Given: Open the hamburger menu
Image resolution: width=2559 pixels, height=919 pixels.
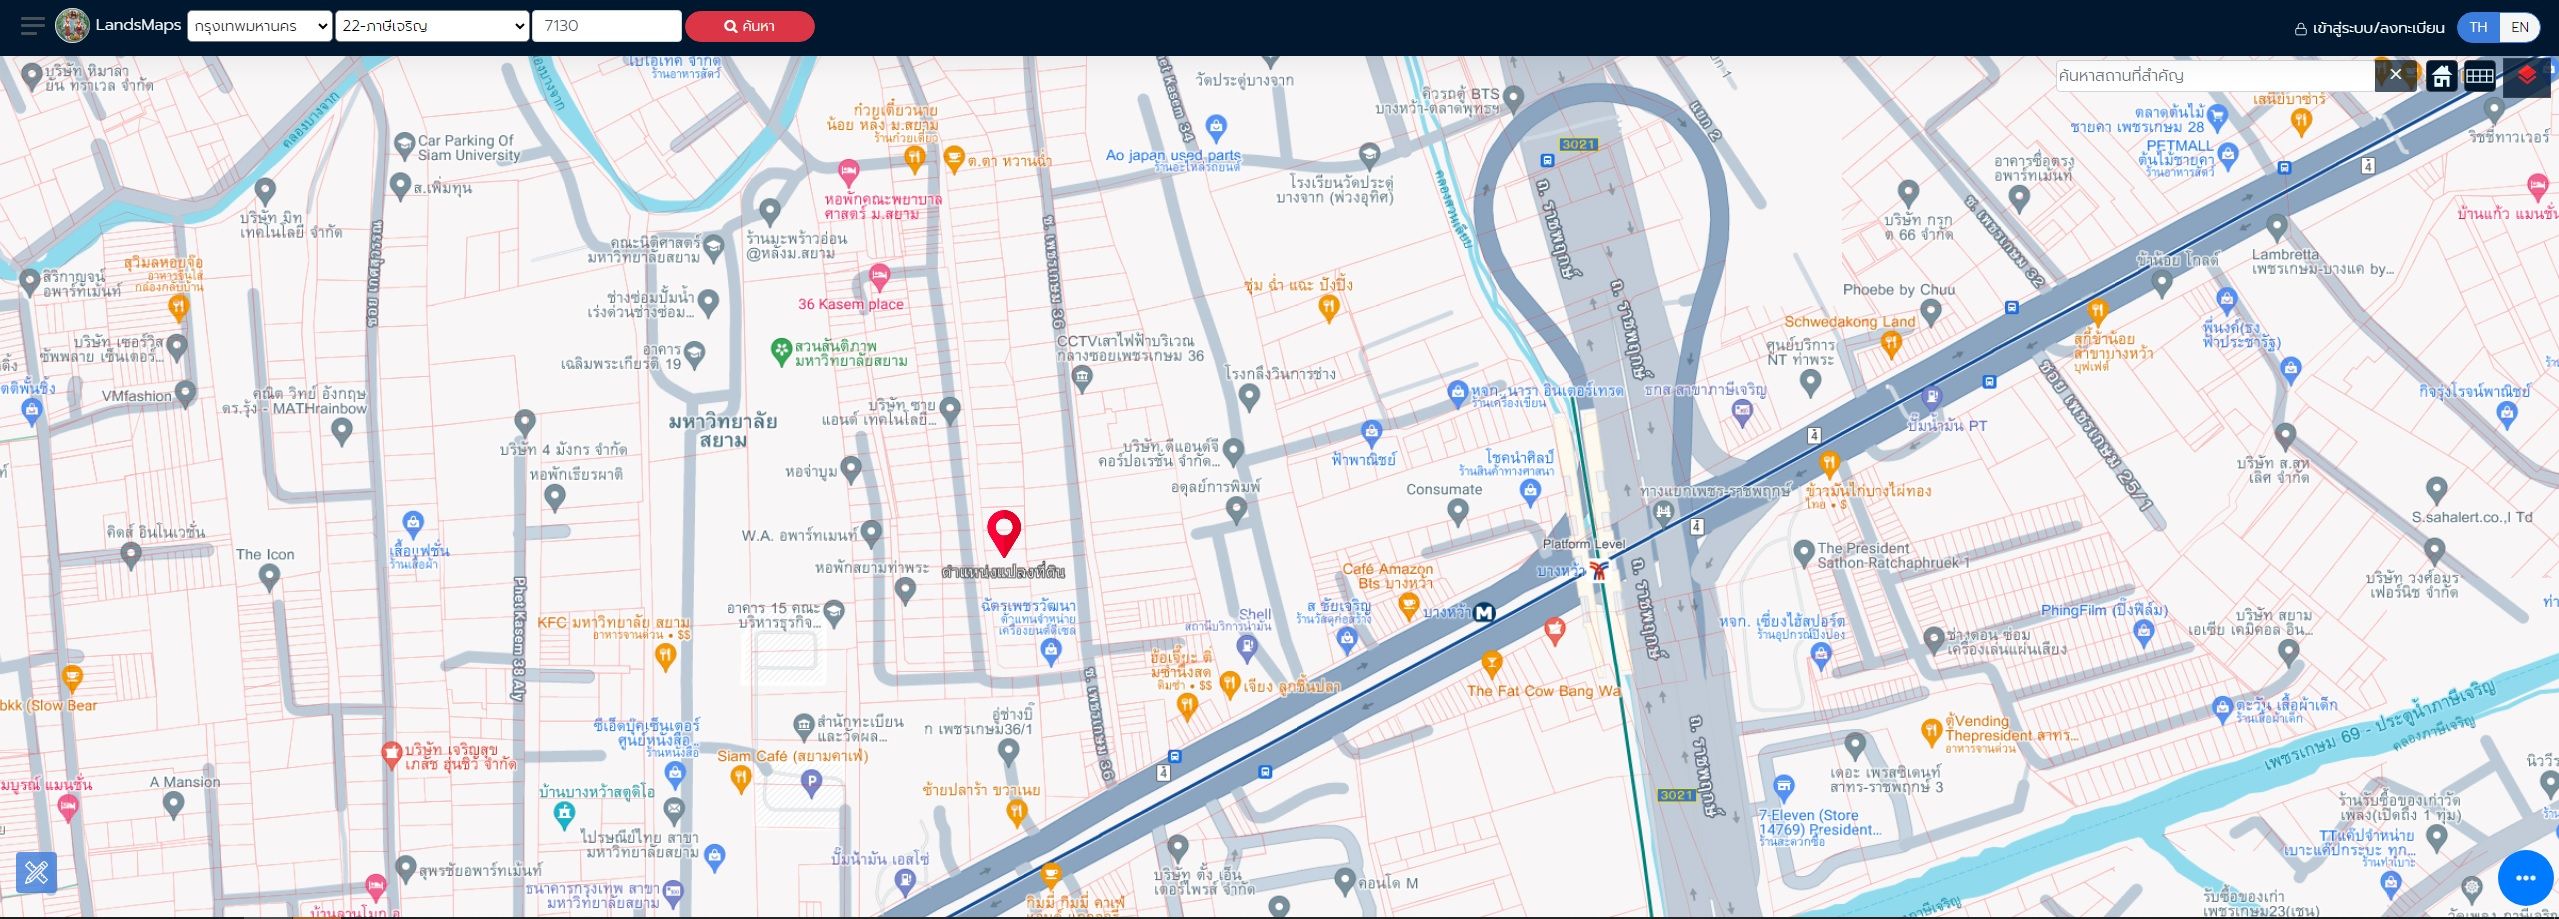Looking at the screenshot, I should pyautogui.click(x=33, y=27).
